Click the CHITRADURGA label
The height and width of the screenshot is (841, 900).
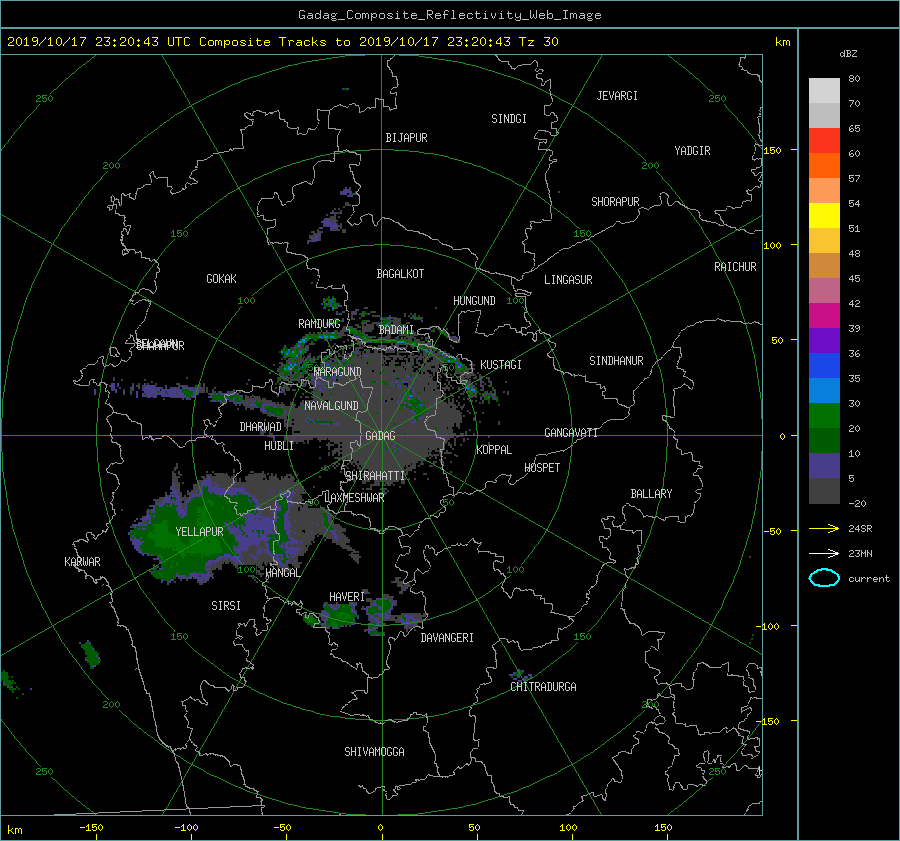click(543, 687)
